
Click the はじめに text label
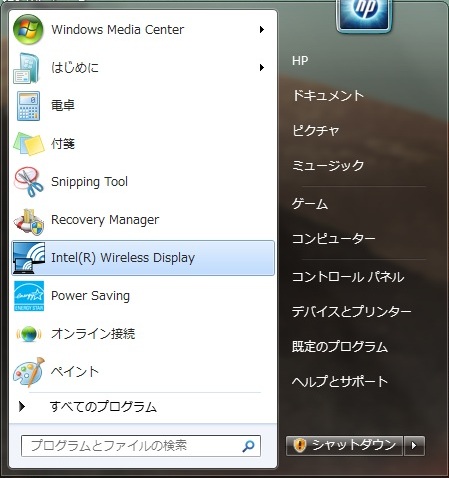[75, 68]
